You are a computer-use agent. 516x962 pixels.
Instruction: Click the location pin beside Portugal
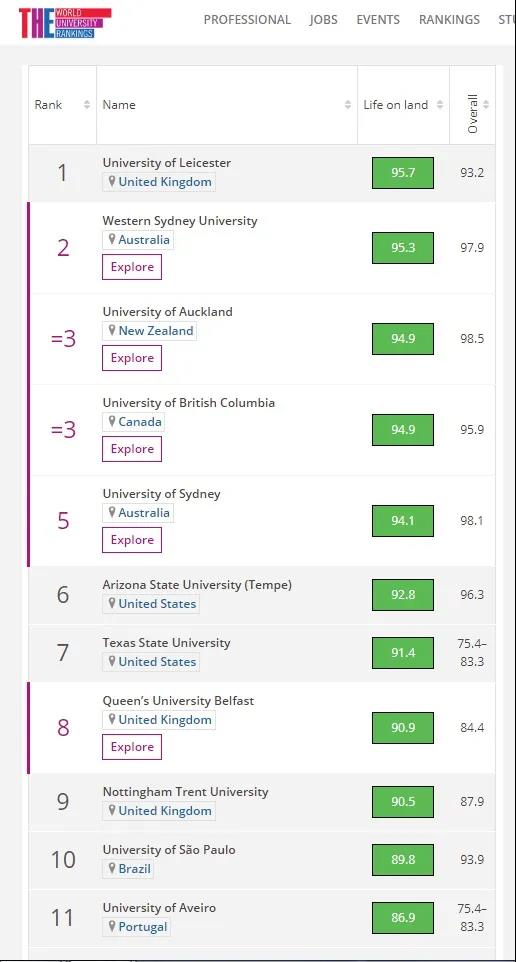coord(112,926)
